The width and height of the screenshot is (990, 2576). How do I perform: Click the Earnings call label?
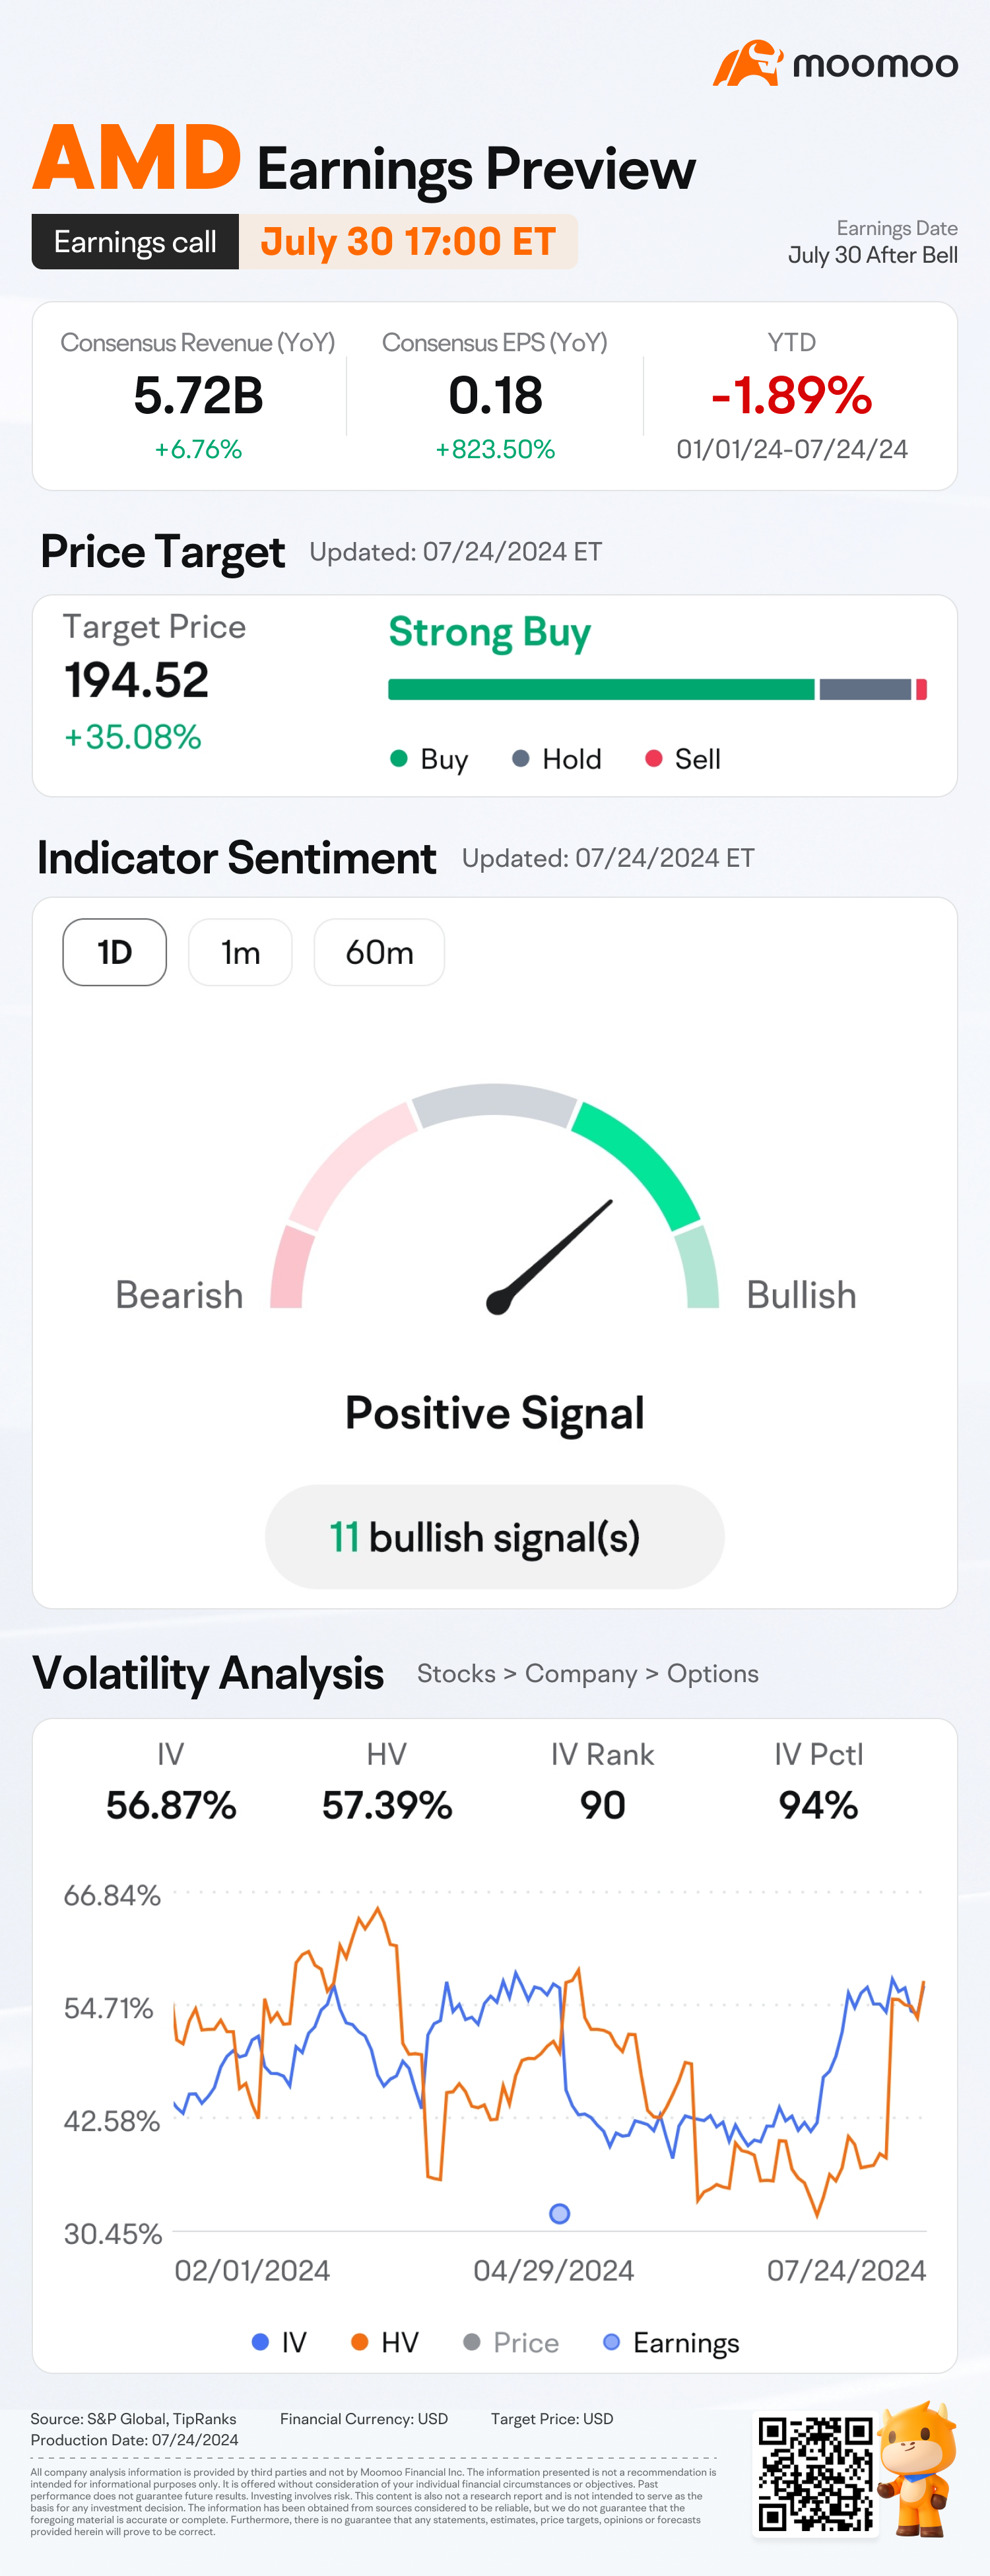pos(135,242)
